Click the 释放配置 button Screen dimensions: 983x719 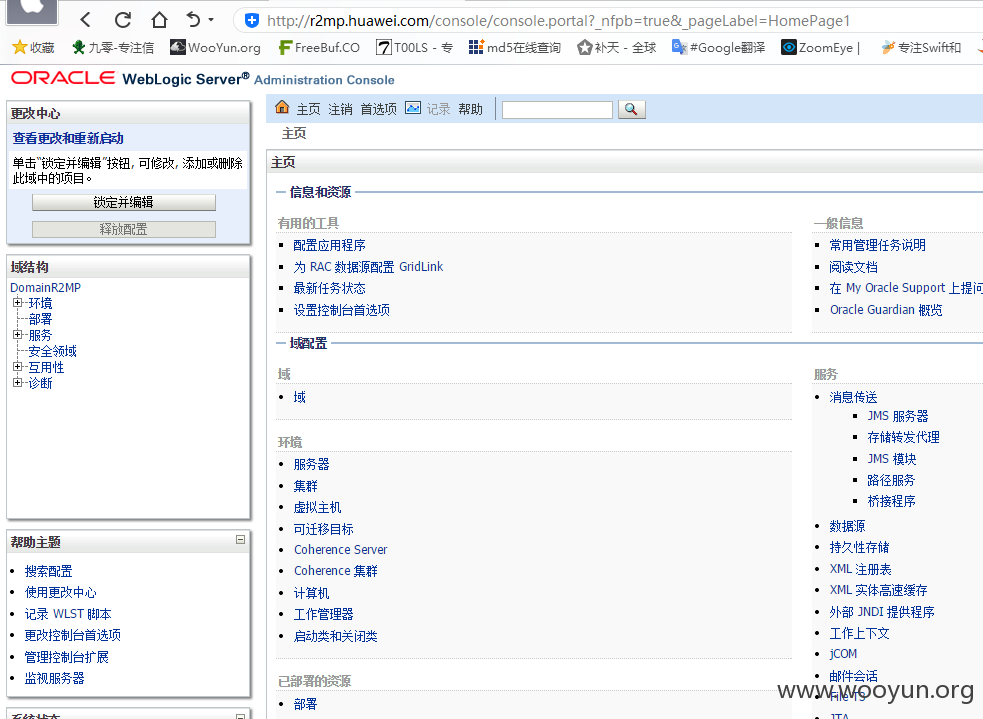click(124, 229)
